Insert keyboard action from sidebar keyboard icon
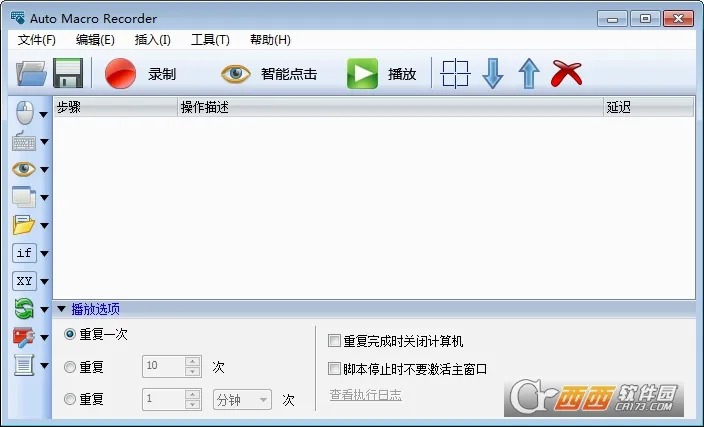Image resolution: width=704 pixels, height=427 pixels. tap(24, 141)
